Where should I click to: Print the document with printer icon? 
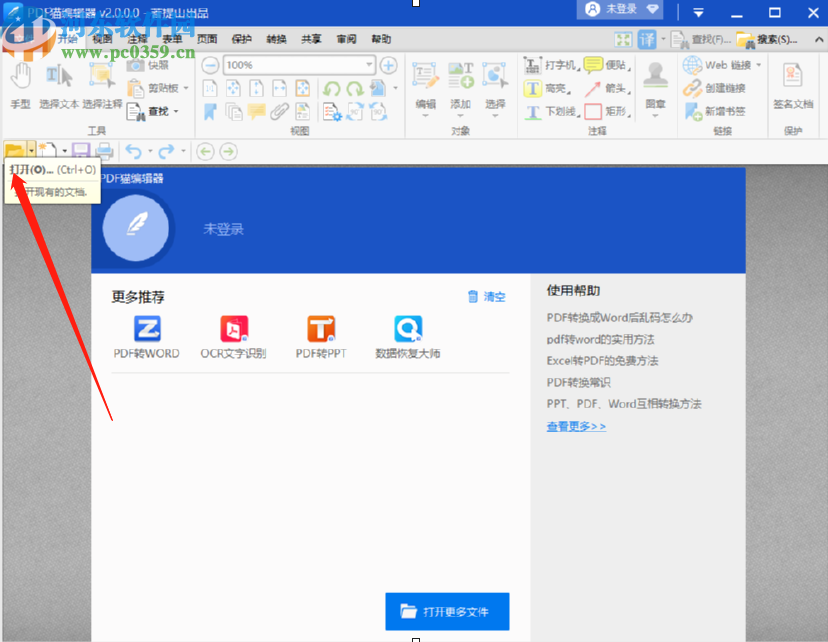point(105,152)
